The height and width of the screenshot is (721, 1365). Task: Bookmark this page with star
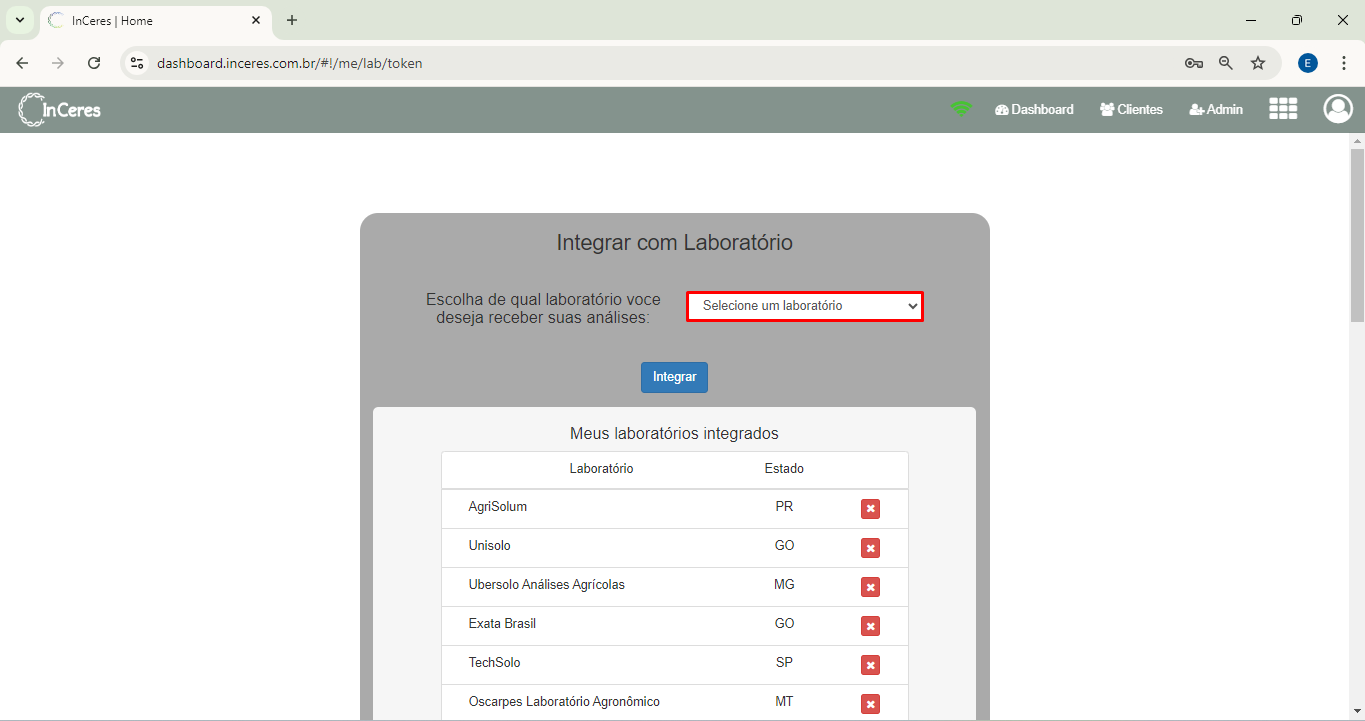pyautogui.click(x=1258, y=63)
